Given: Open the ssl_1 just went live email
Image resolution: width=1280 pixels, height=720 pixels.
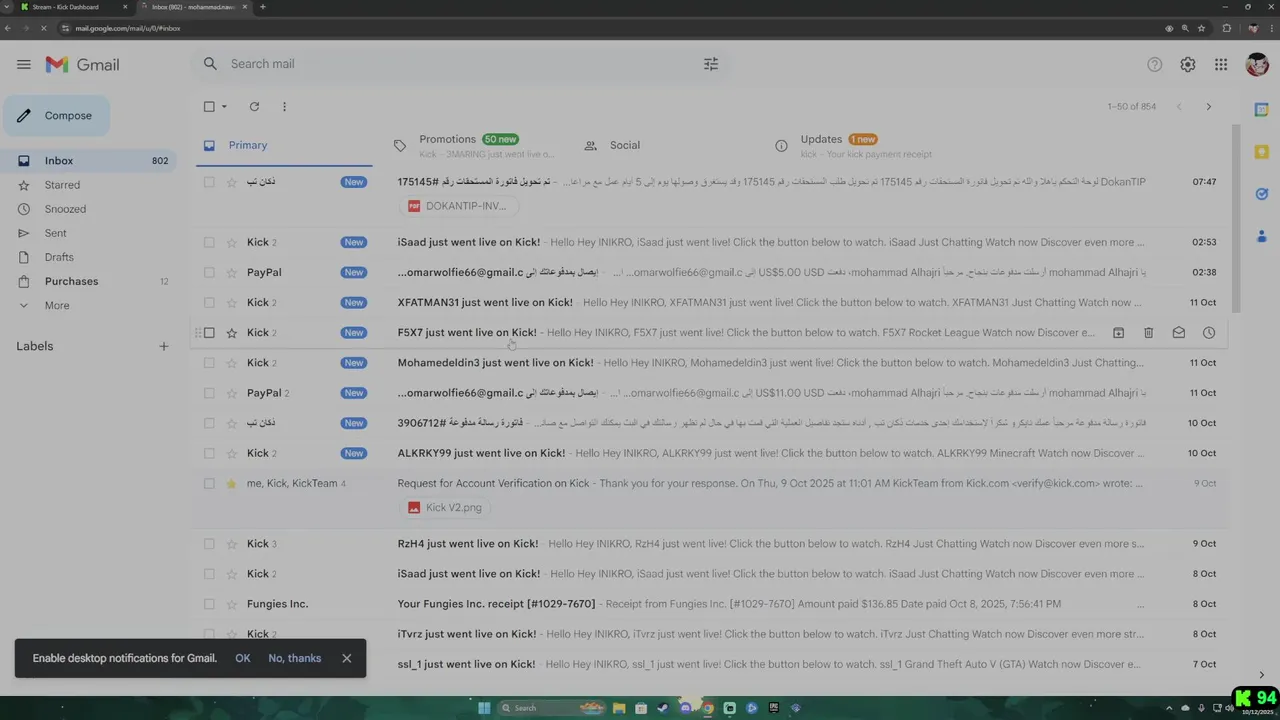Looking at the screenshot, I should (x=710, y=664).
